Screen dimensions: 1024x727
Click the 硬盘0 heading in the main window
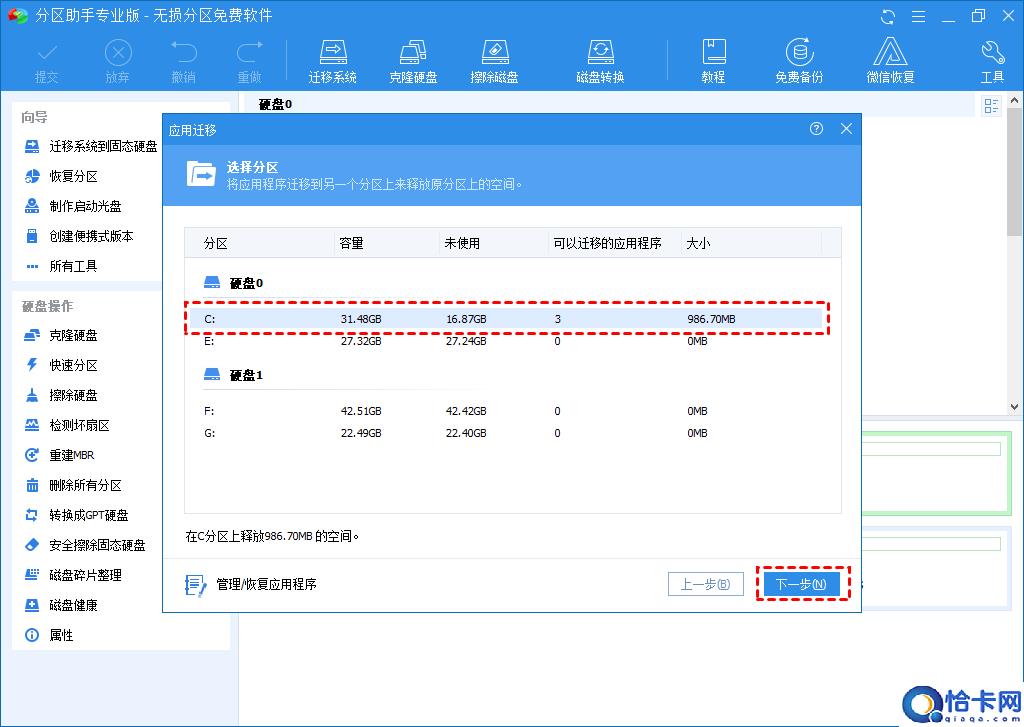click(275, 104)
